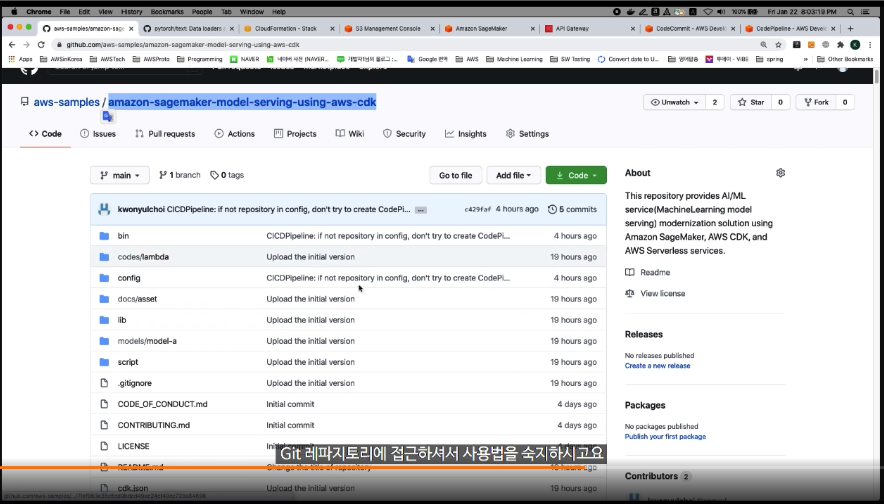Open the Pull requests tab

[165, 134]
